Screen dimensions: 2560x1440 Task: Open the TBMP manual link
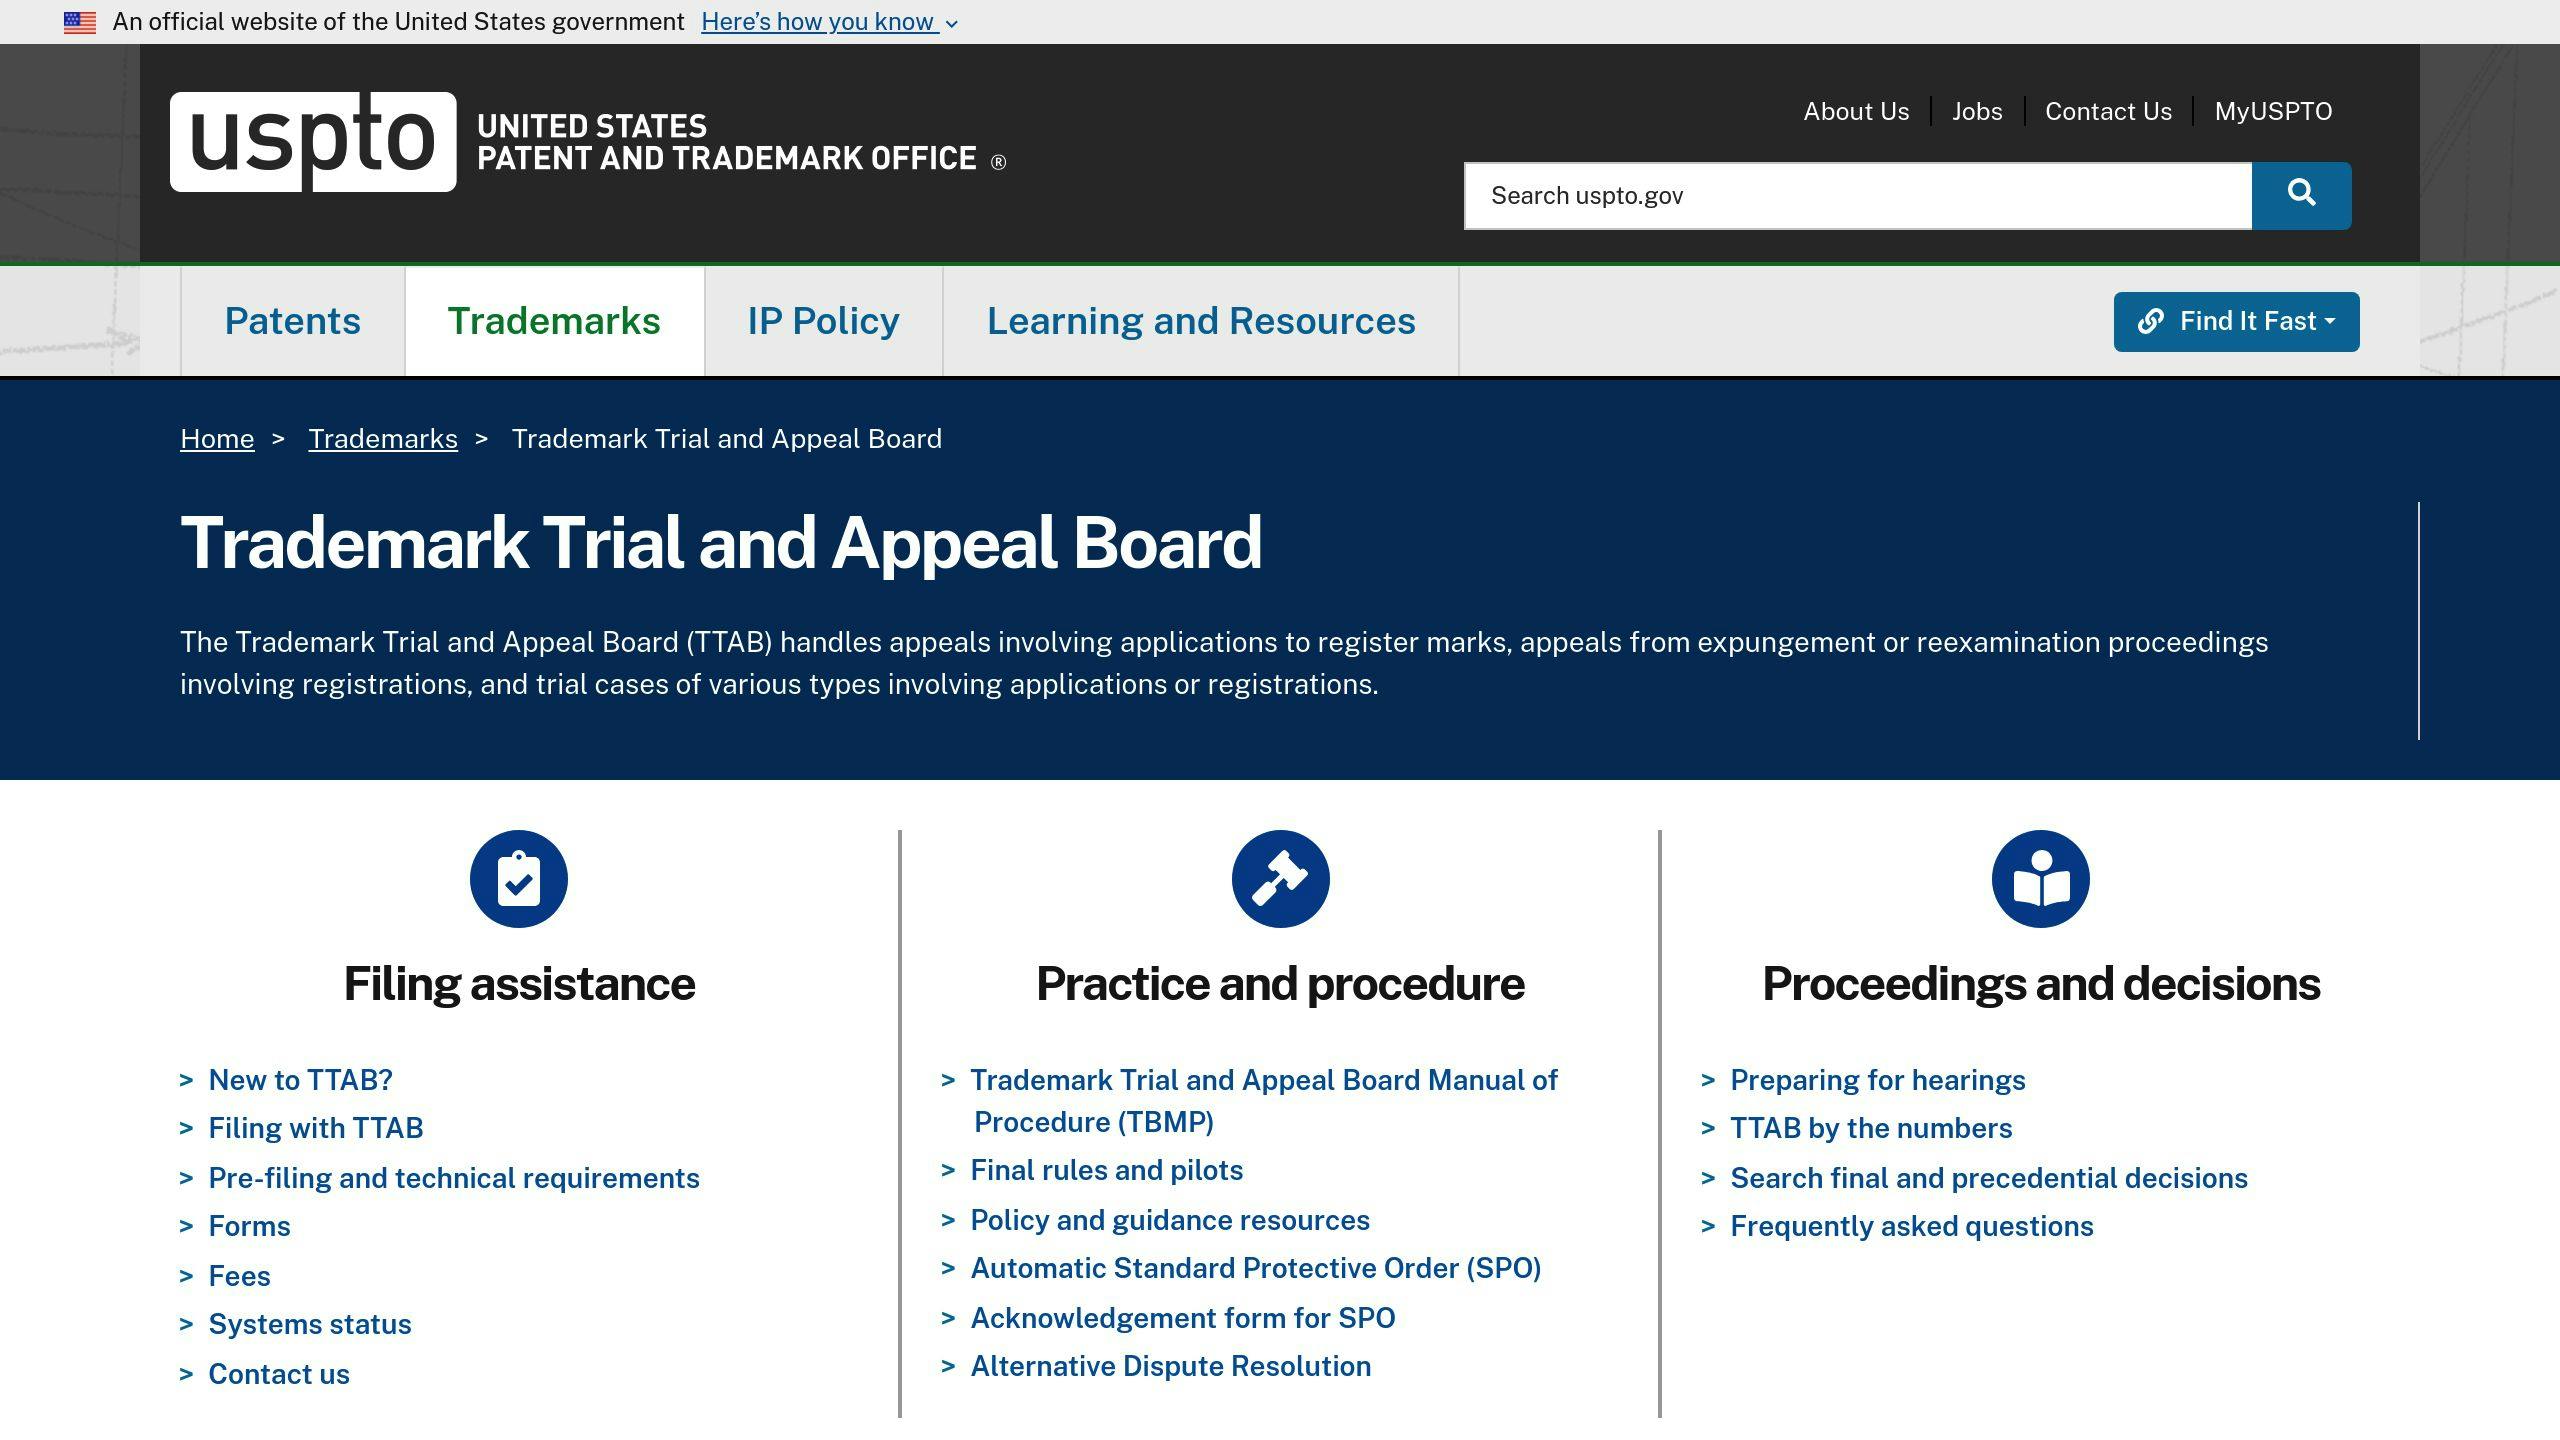[1264, 1101]
